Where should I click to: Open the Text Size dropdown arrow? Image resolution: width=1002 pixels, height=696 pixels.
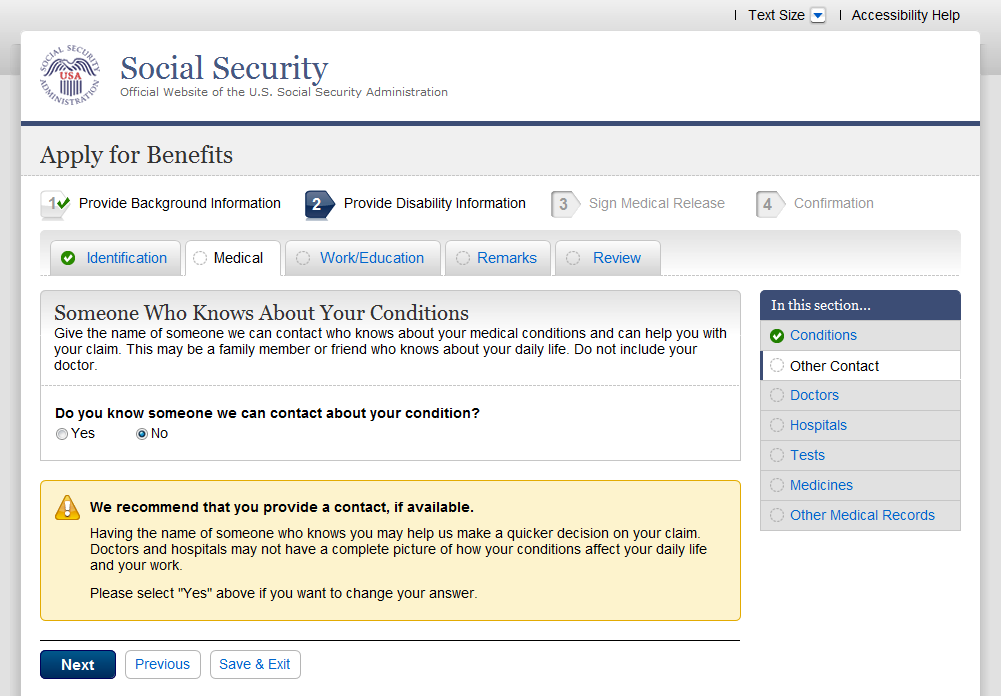click(818, 15)
